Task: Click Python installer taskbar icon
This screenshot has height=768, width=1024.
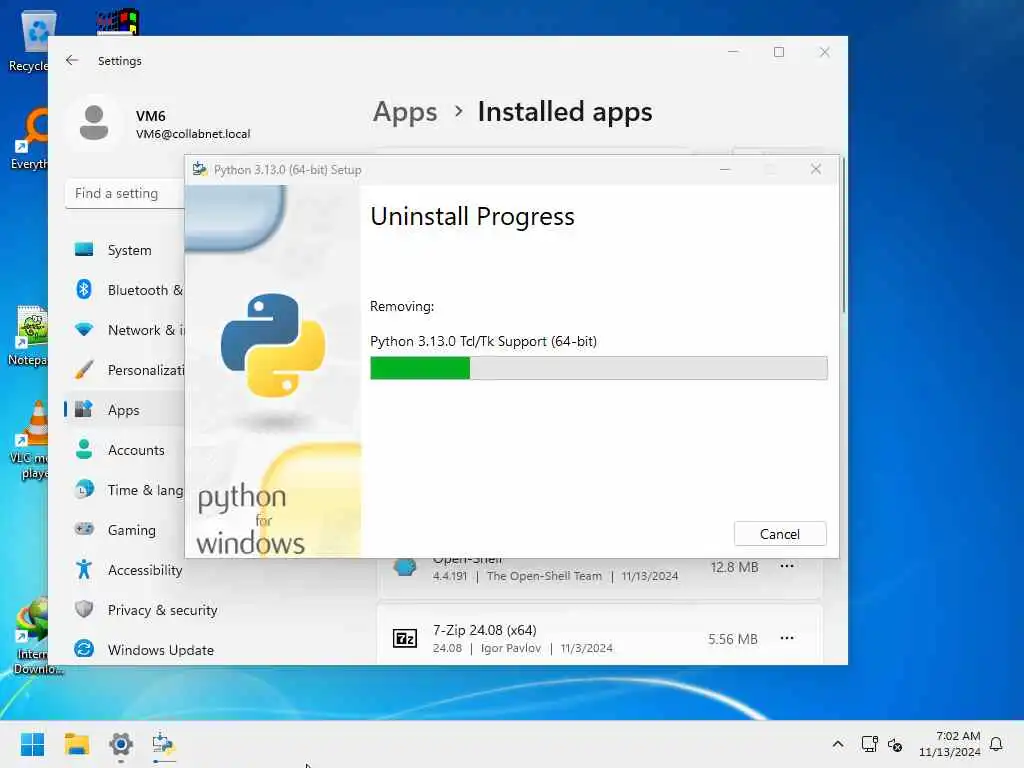Action: [164, 744]
